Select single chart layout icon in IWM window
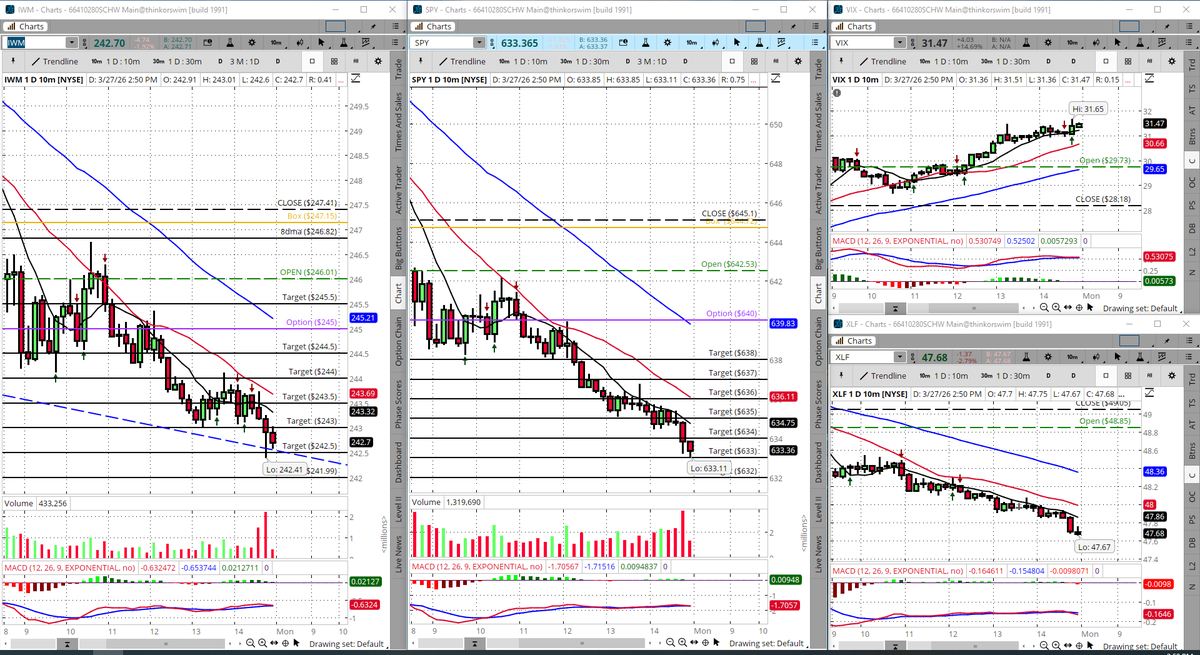The height and width of the screenshot is (655, 1200). (312, 61)
